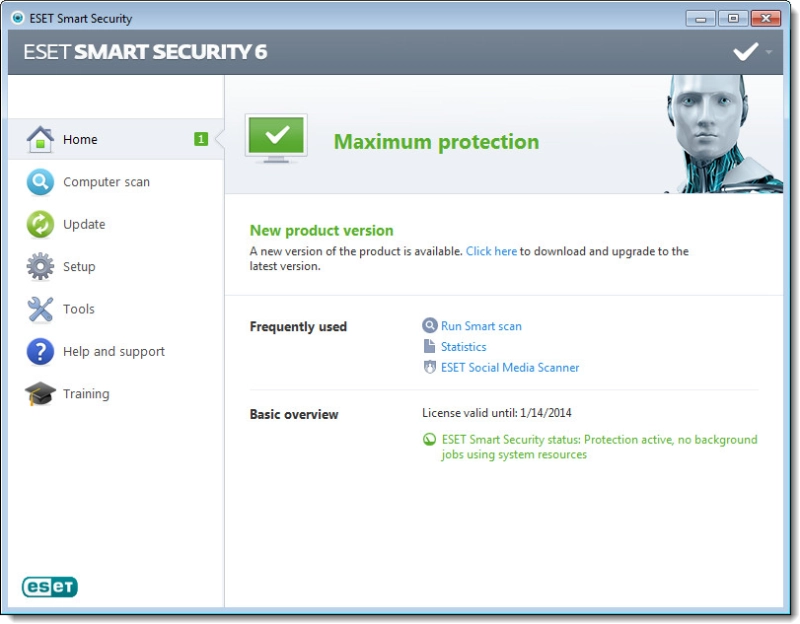
Task: Click the Home house icon
Action: pyautogui.click(x=40, y=139)
